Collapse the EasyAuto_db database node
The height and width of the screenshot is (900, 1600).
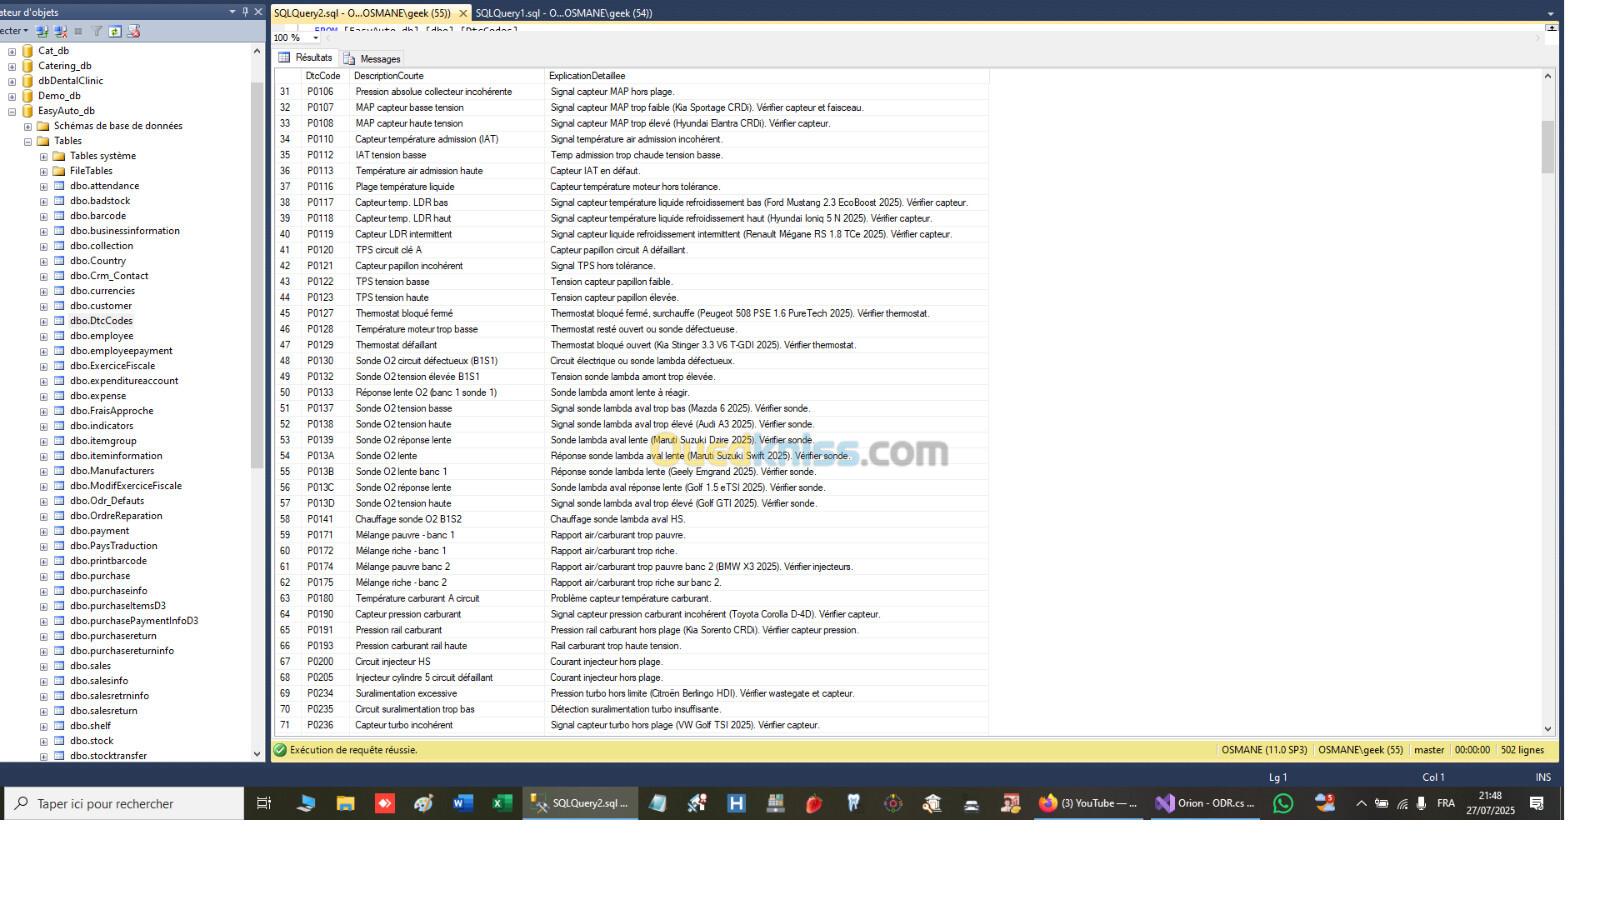(x=12, y=111)
